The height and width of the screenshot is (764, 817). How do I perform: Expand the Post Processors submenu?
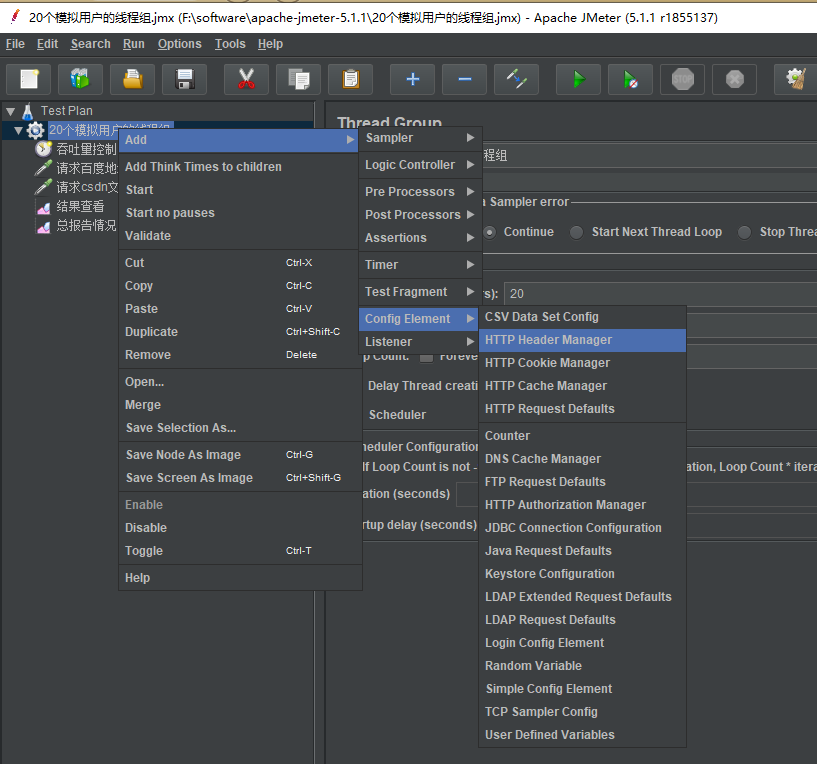(420, 215)
